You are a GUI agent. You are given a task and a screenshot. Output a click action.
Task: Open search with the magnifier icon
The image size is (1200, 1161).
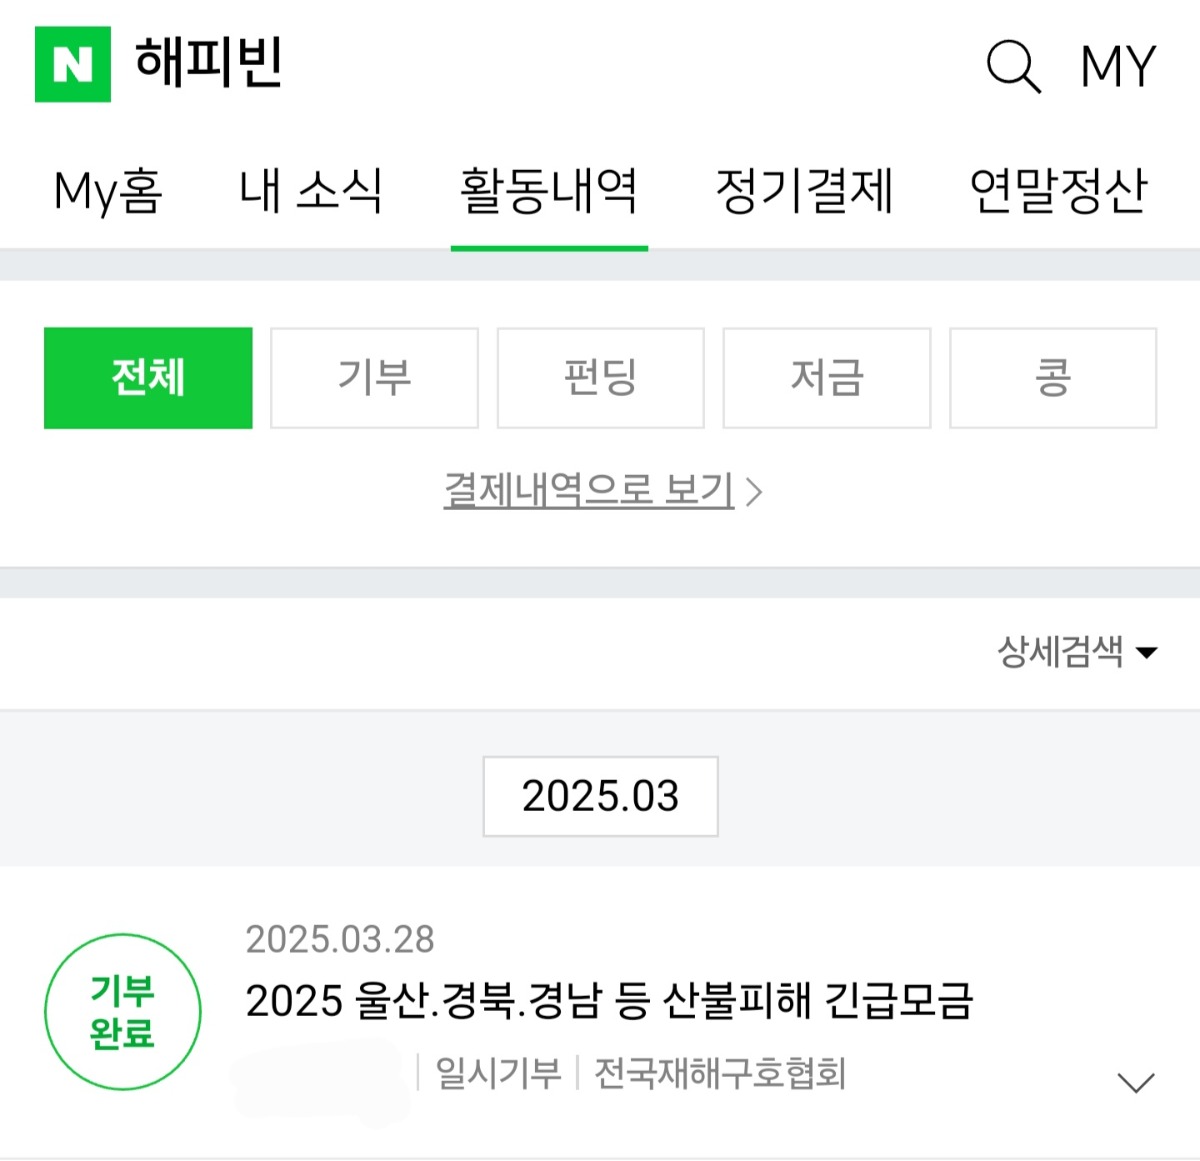1013,66
